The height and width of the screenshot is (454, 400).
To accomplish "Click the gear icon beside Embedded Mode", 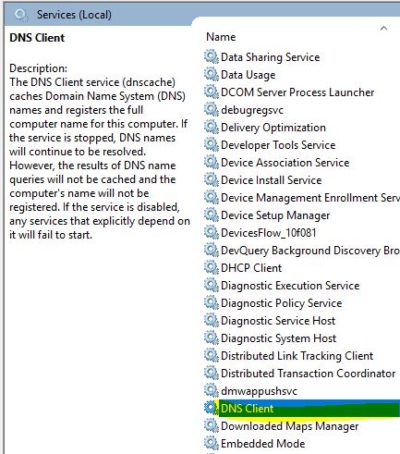I will tap(211, 443).
